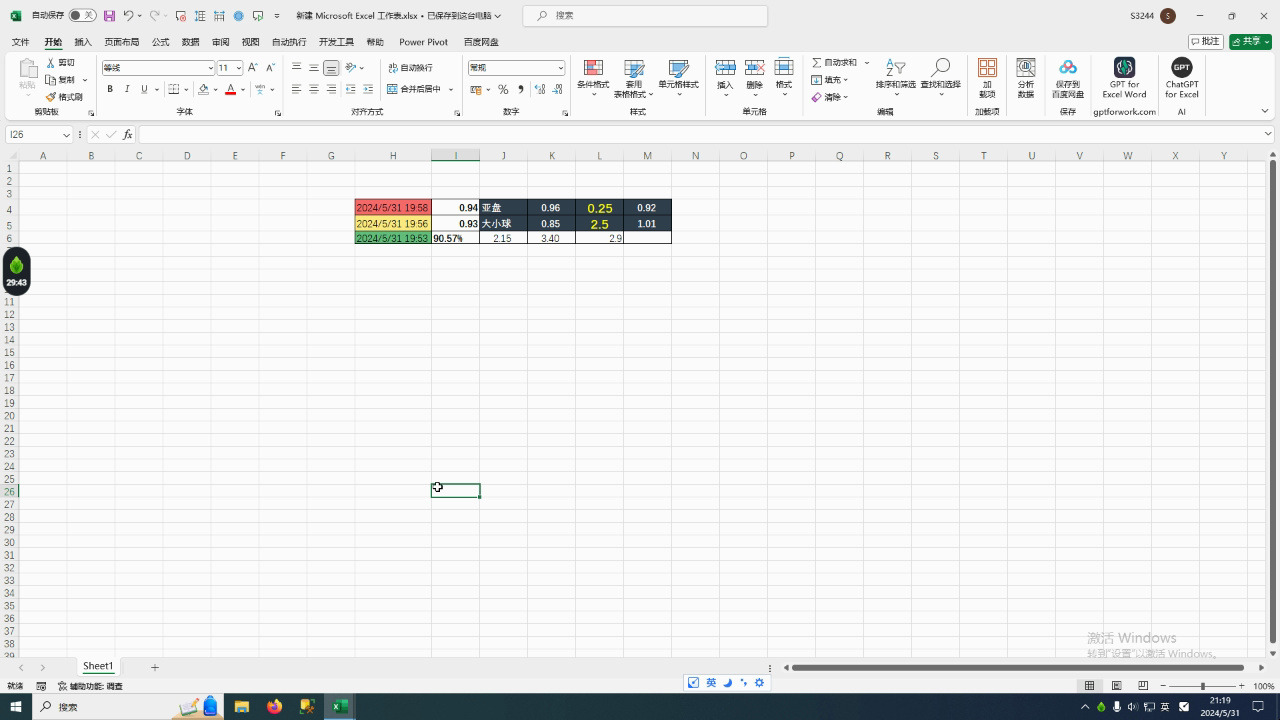
Task: Click Add-ins (加载项) button
Action: coord(987,77)
